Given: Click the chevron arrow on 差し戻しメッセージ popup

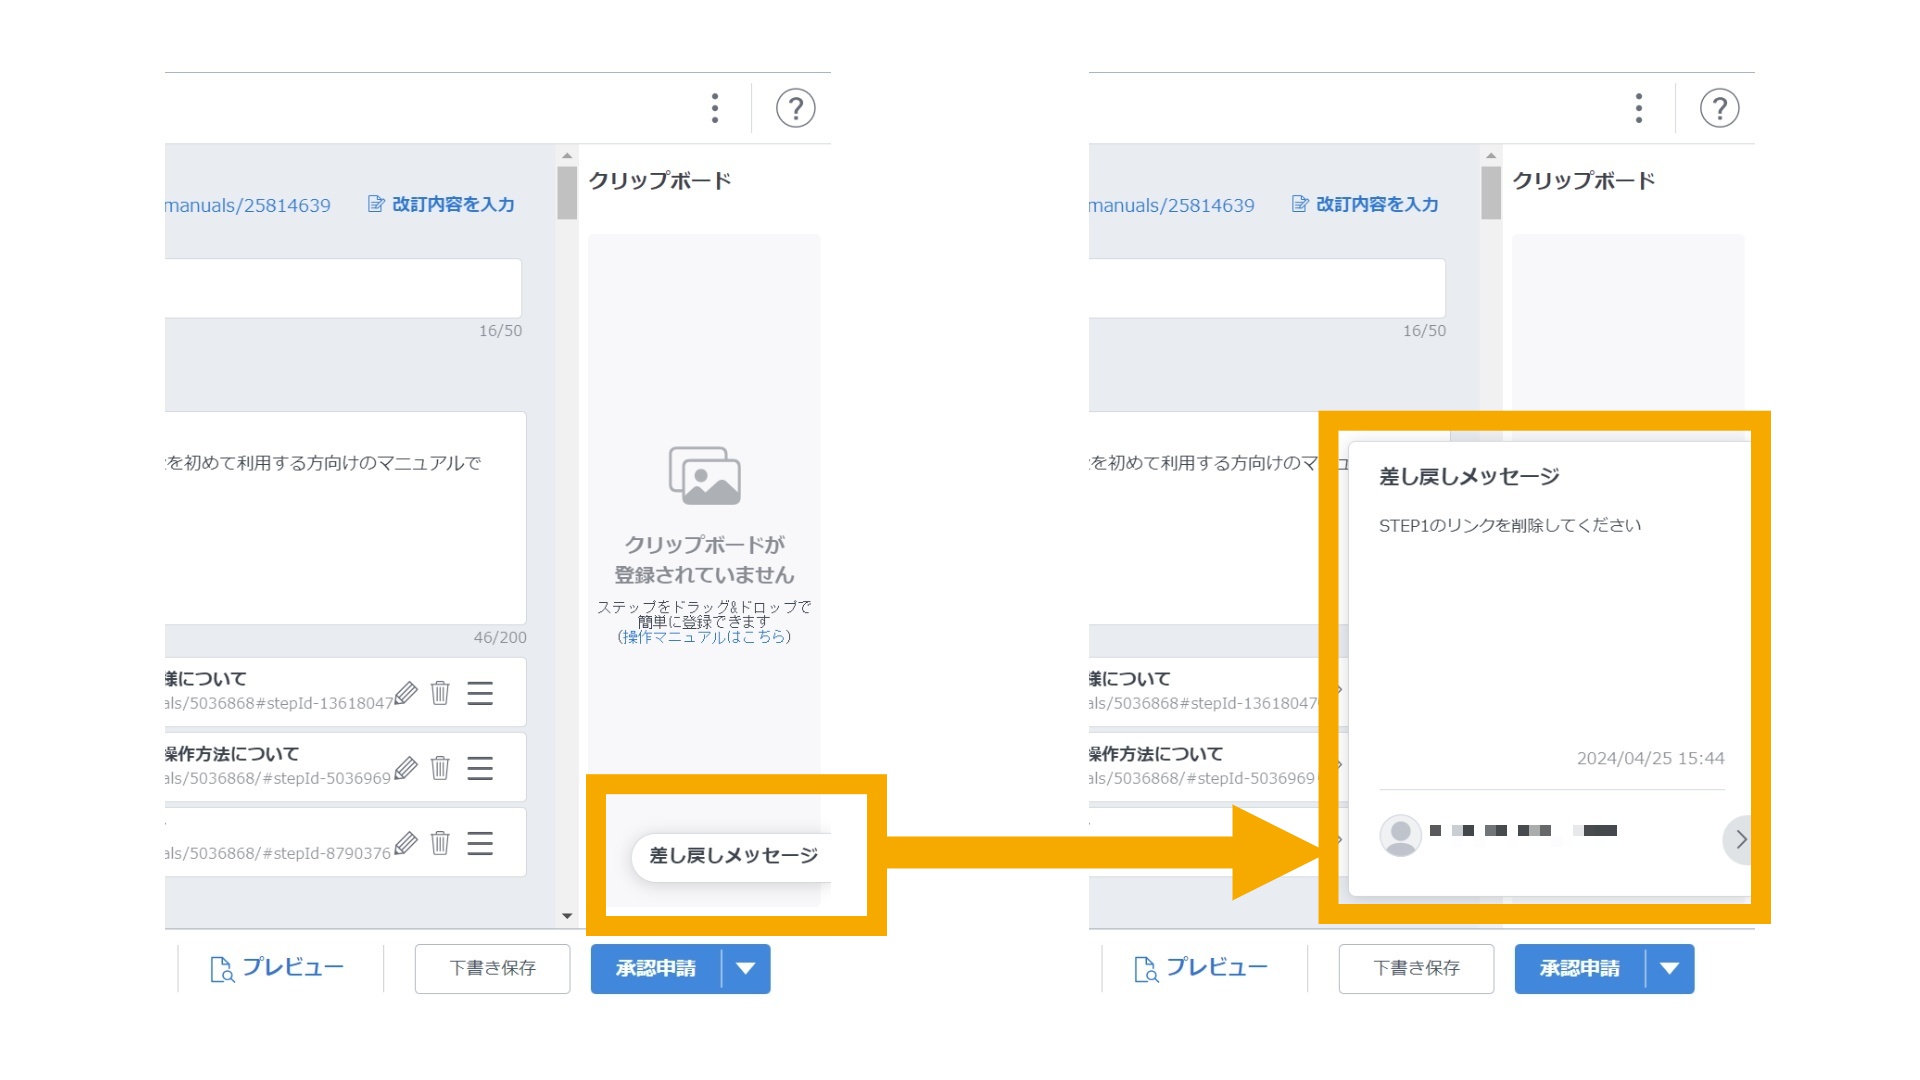Looking at the screenshot, I should coord(1740,839).
